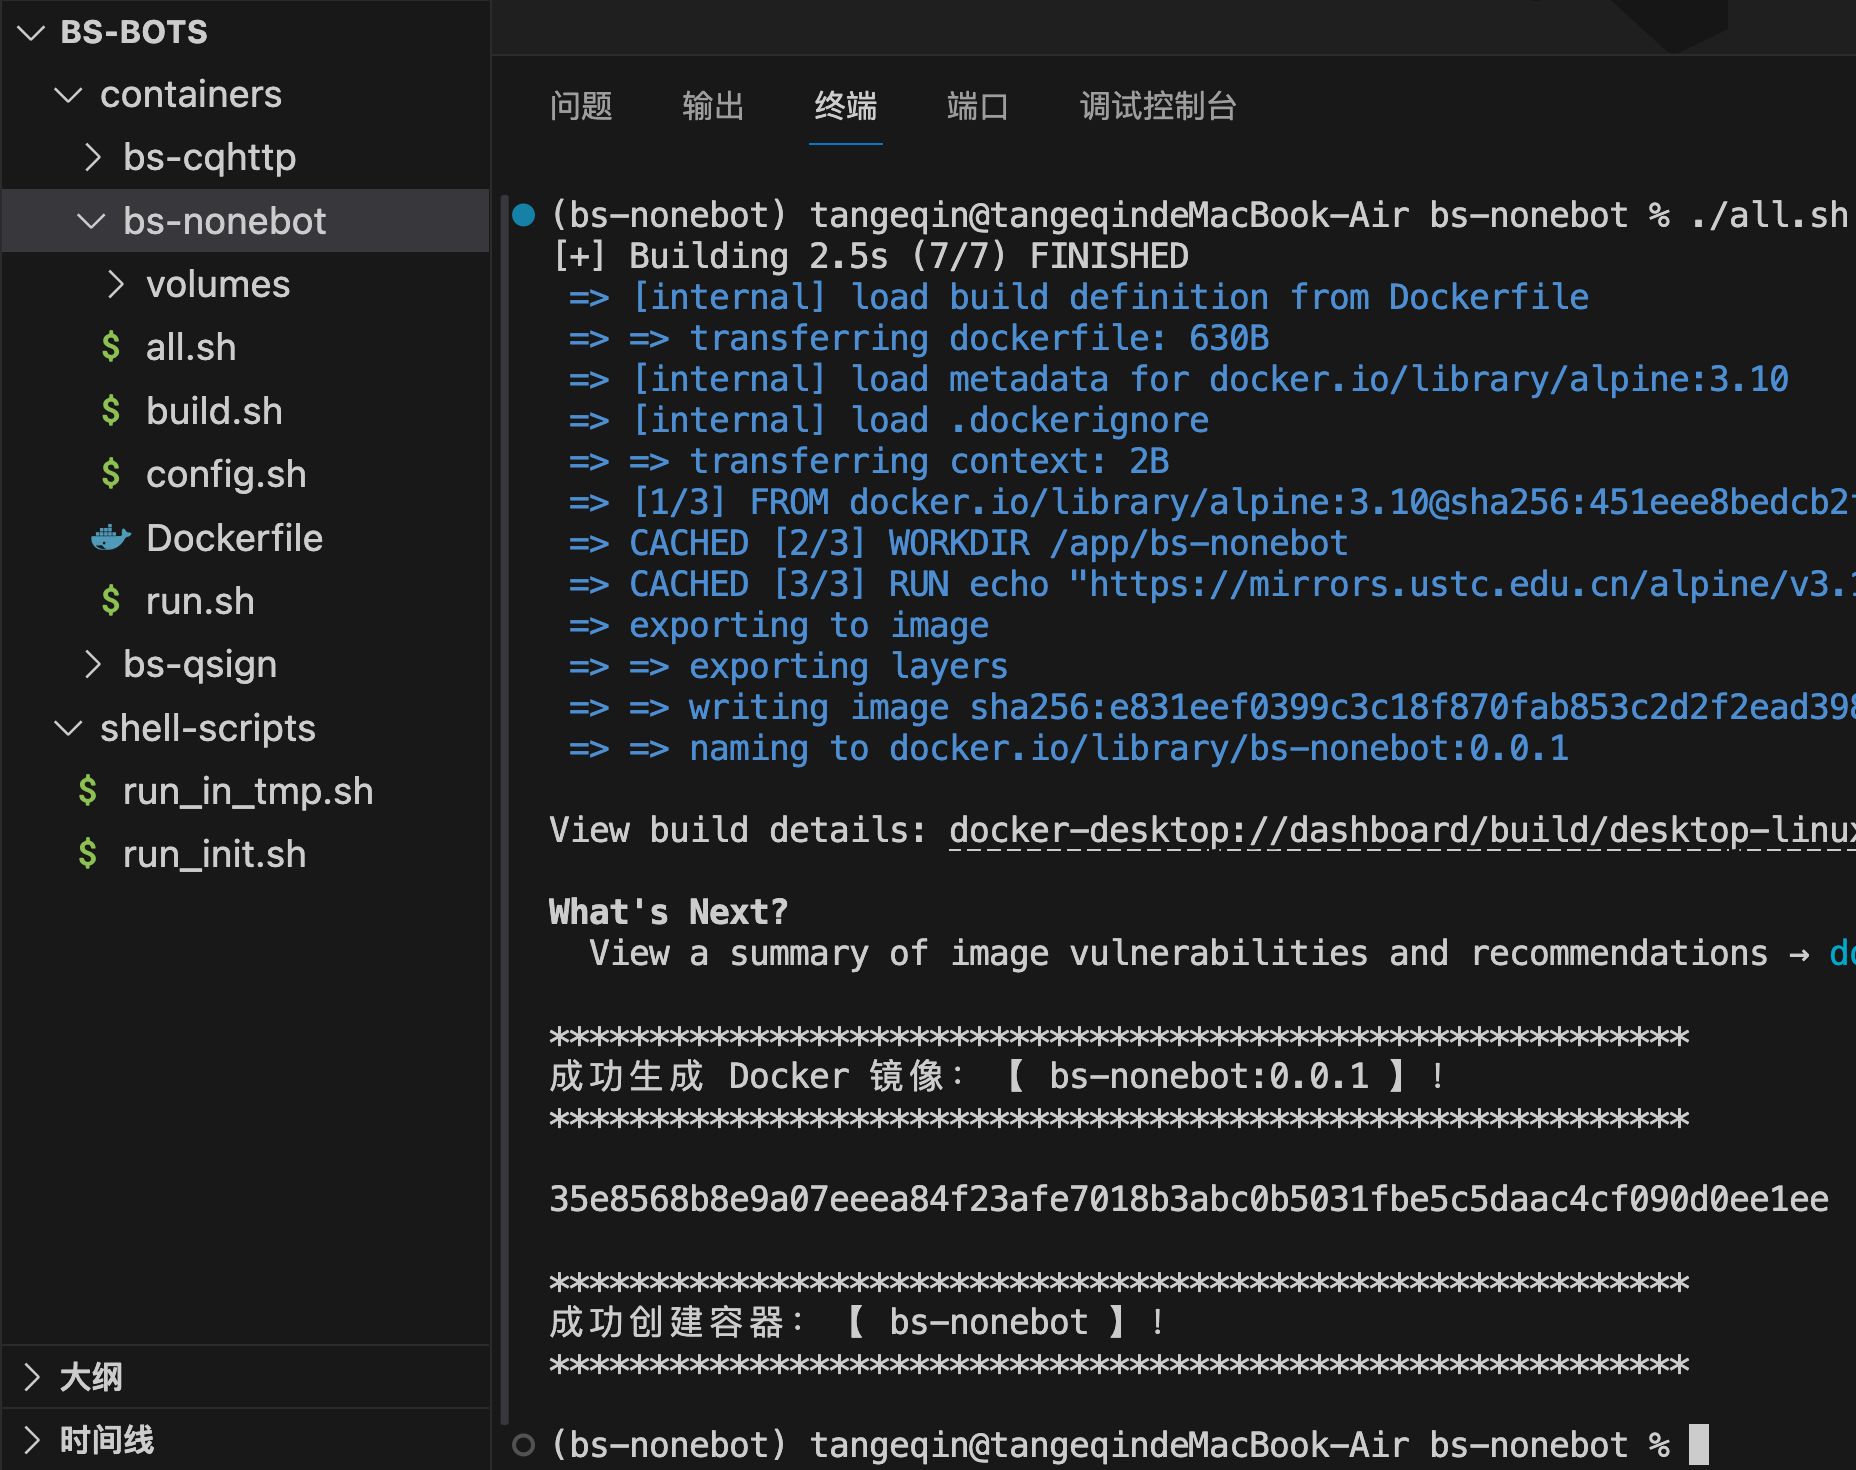
Task: Click the "exporting layers" line
Action: pyautogui.click(x=848, y=666)
